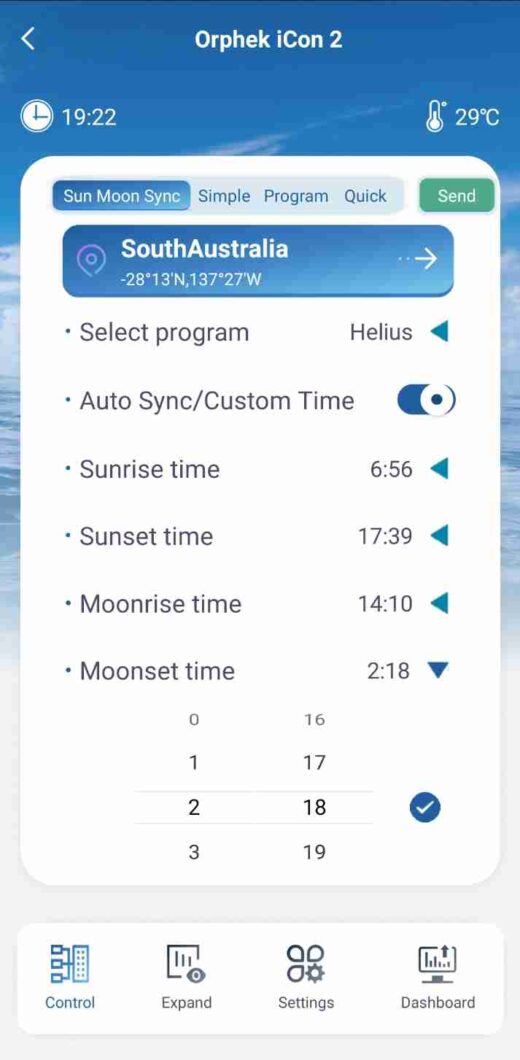Screen dimensions: 520x1060
Task: Switch to the Quick tab
Action: pyautogui.click(x=365, y=196)
